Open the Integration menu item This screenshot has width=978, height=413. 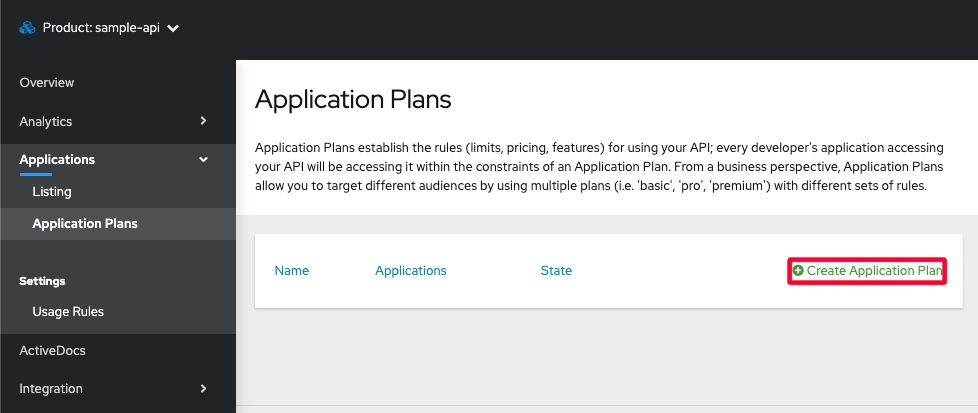pos(51,388)
